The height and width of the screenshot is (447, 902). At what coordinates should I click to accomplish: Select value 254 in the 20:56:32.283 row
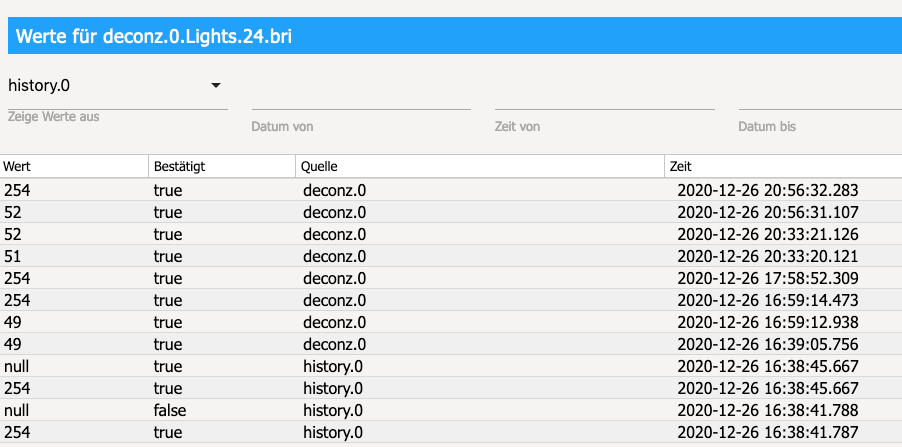(x=17, y=190)
